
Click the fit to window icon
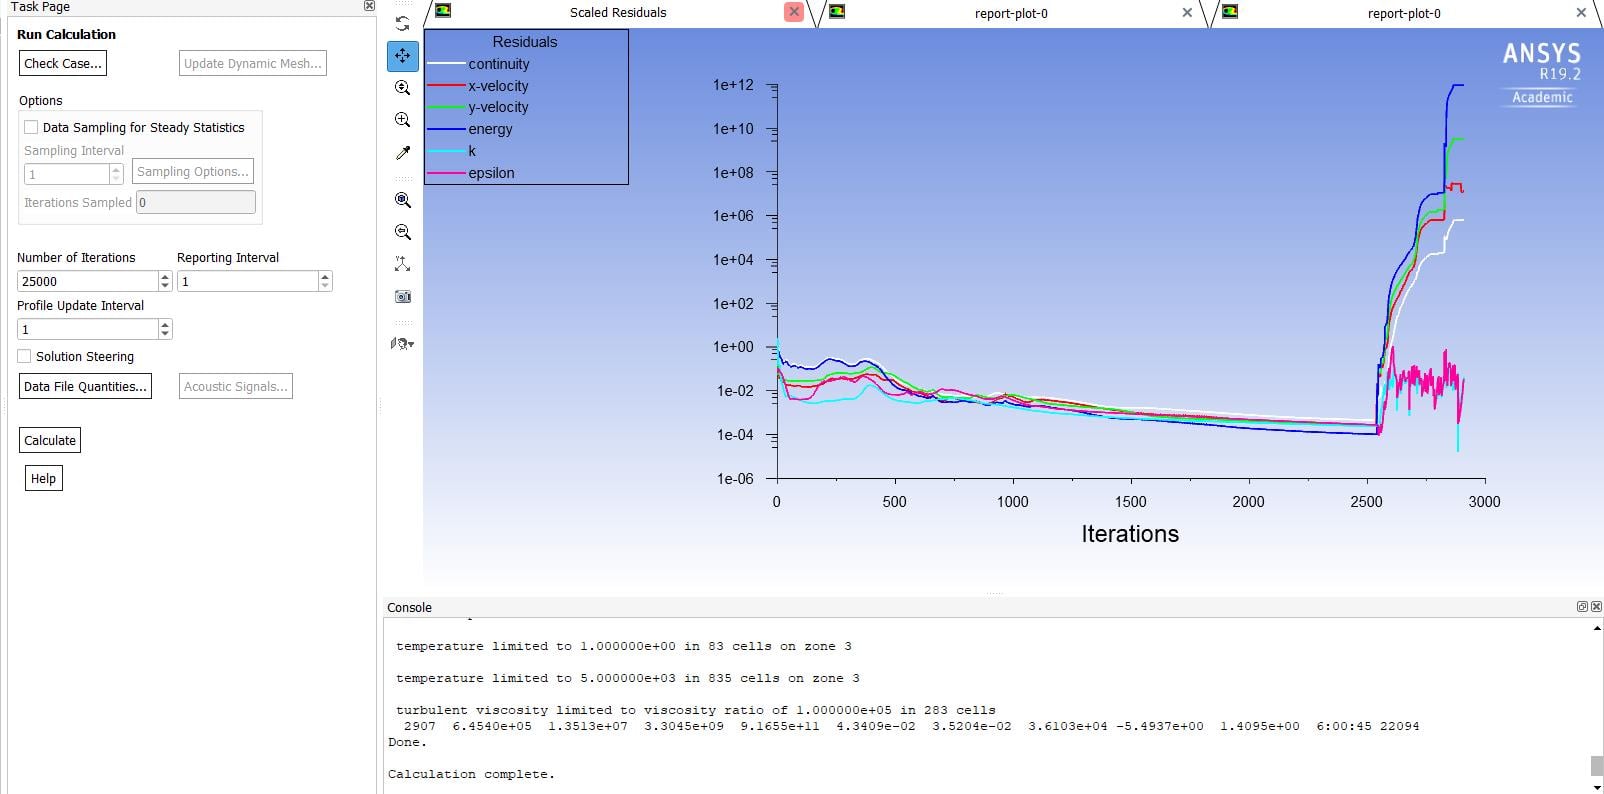pyautogui.click(x=402, y=200)
